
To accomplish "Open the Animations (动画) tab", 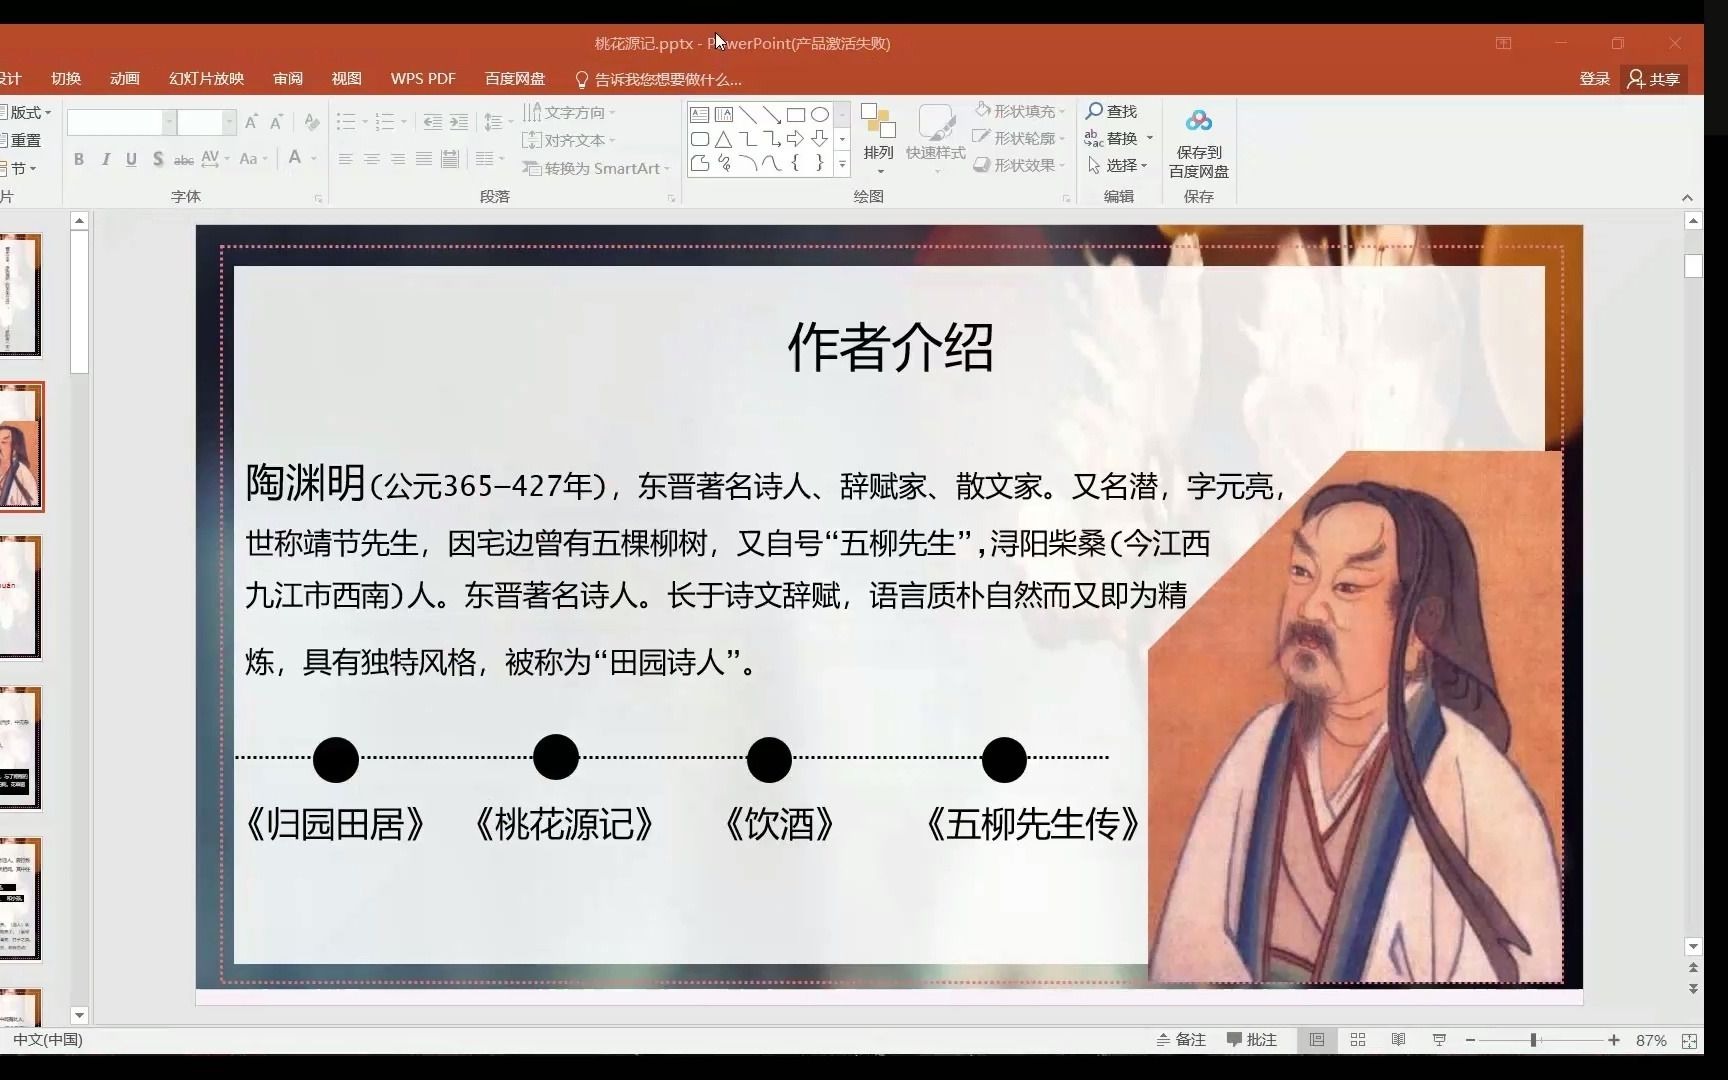I will [125, 79].
